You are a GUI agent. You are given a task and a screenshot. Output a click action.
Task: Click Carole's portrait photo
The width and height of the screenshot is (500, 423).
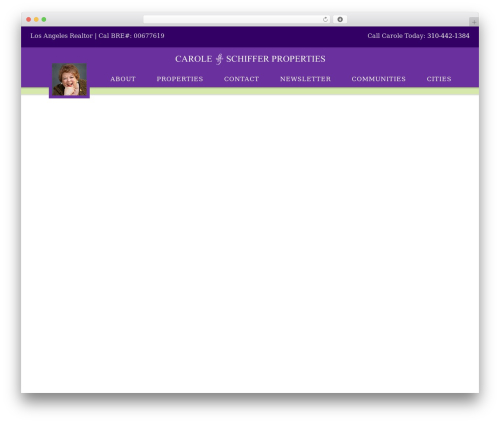pyautogui.click(x=69, y=80)
